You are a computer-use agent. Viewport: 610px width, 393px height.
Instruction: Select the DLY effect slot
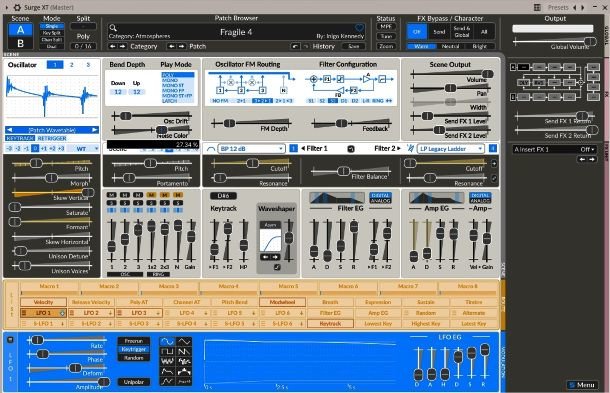pos(523,82)
